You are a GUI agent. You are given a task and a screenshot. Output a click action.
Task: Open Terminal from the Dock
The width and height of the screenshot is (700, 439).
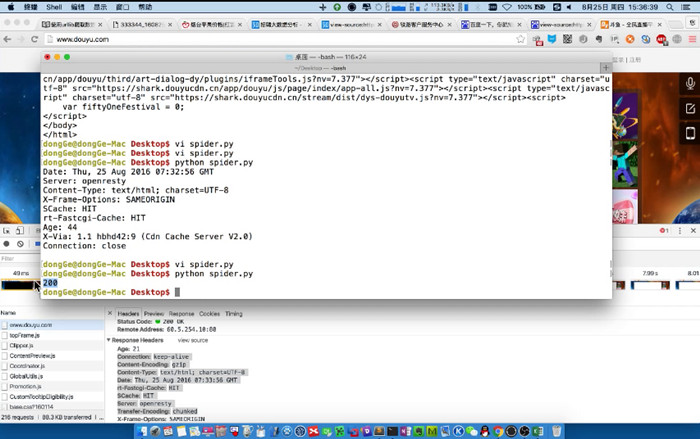tap(392, 431)
